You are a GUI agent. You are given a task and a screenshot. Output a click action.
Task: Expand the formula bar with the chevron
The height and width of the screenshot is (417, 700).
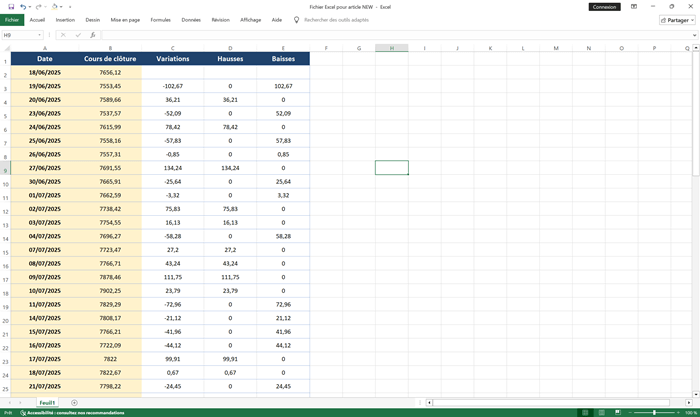[x=693, y=35]
